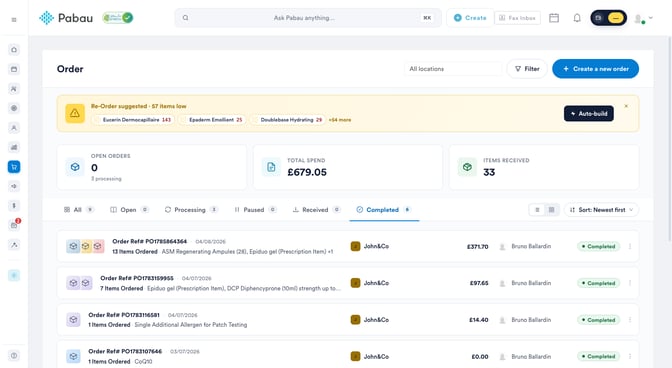Open the kebab menu for the £371.70 order
The width and height of the screenshot is (672, 368).
pyautogui.click(x=630, y=246)
